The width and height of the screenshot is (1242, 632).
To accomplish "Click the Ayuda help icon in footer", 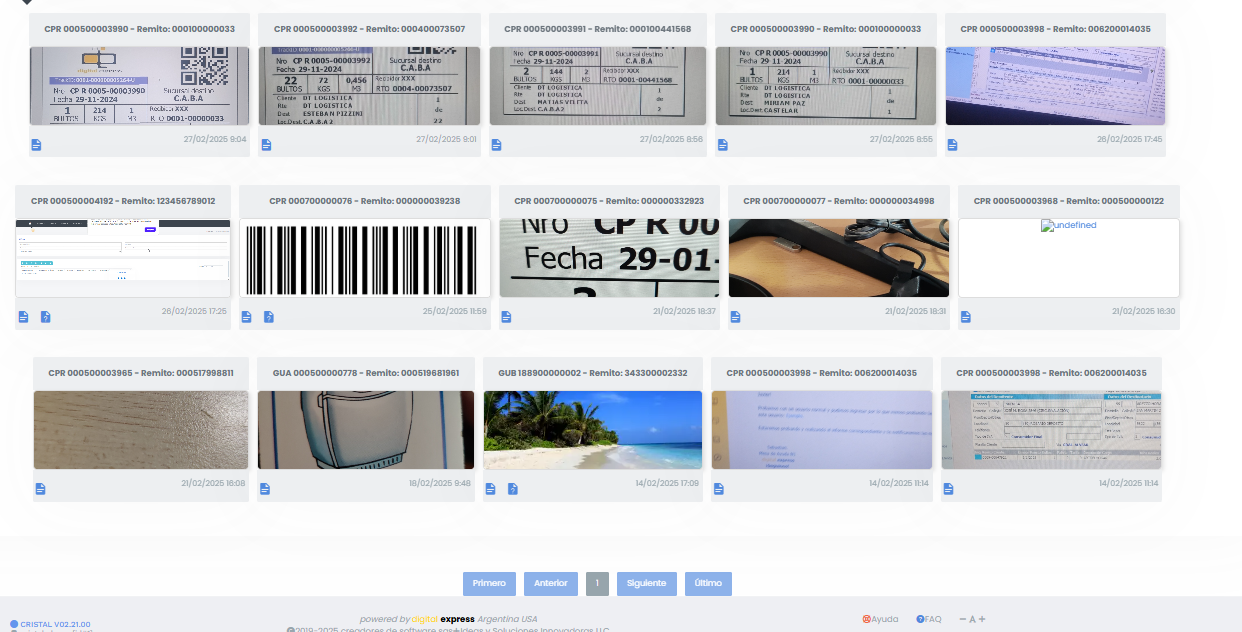I will pos(866,619).
